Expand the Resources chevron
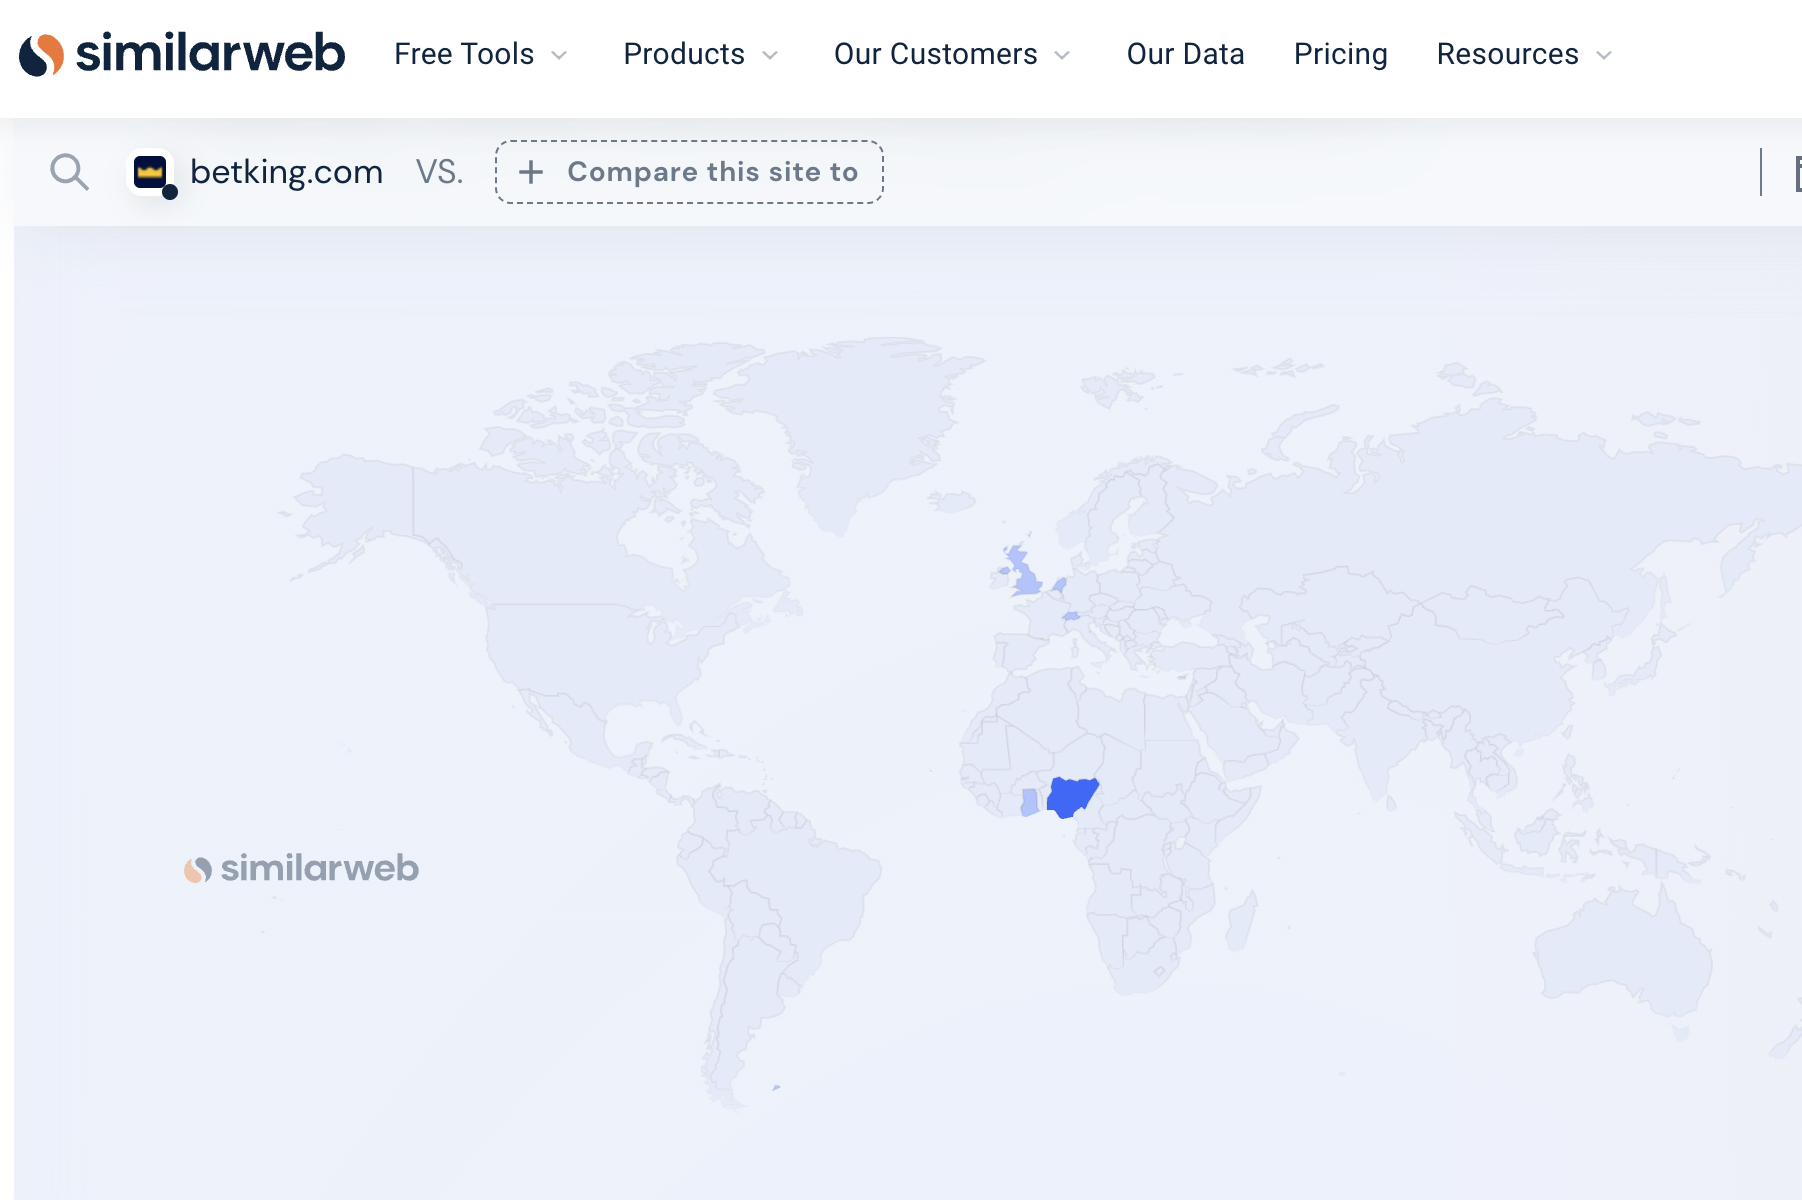This screenshot has height=1200, width=1802. click(1604, 55)
